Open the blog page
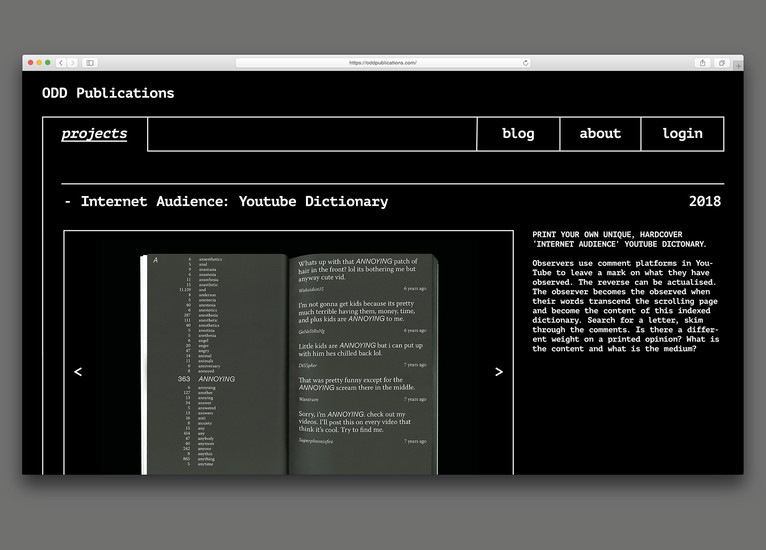 point(517,134)
